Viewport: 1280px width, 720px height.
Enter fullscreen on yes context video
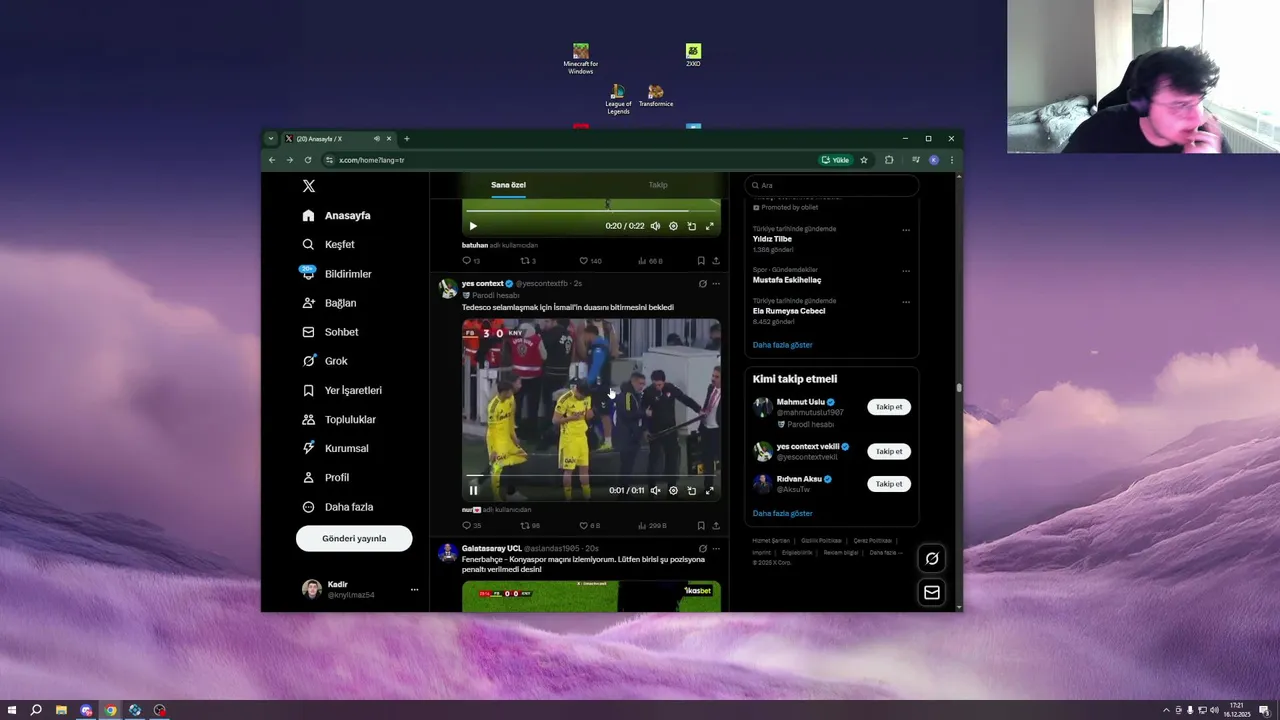(710, 490)
